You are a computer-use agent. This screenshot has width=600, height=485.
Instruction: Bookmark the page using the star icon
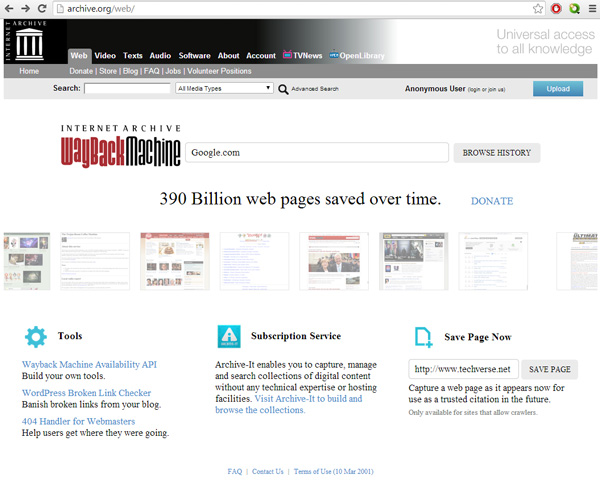click(x=538, y=8)
